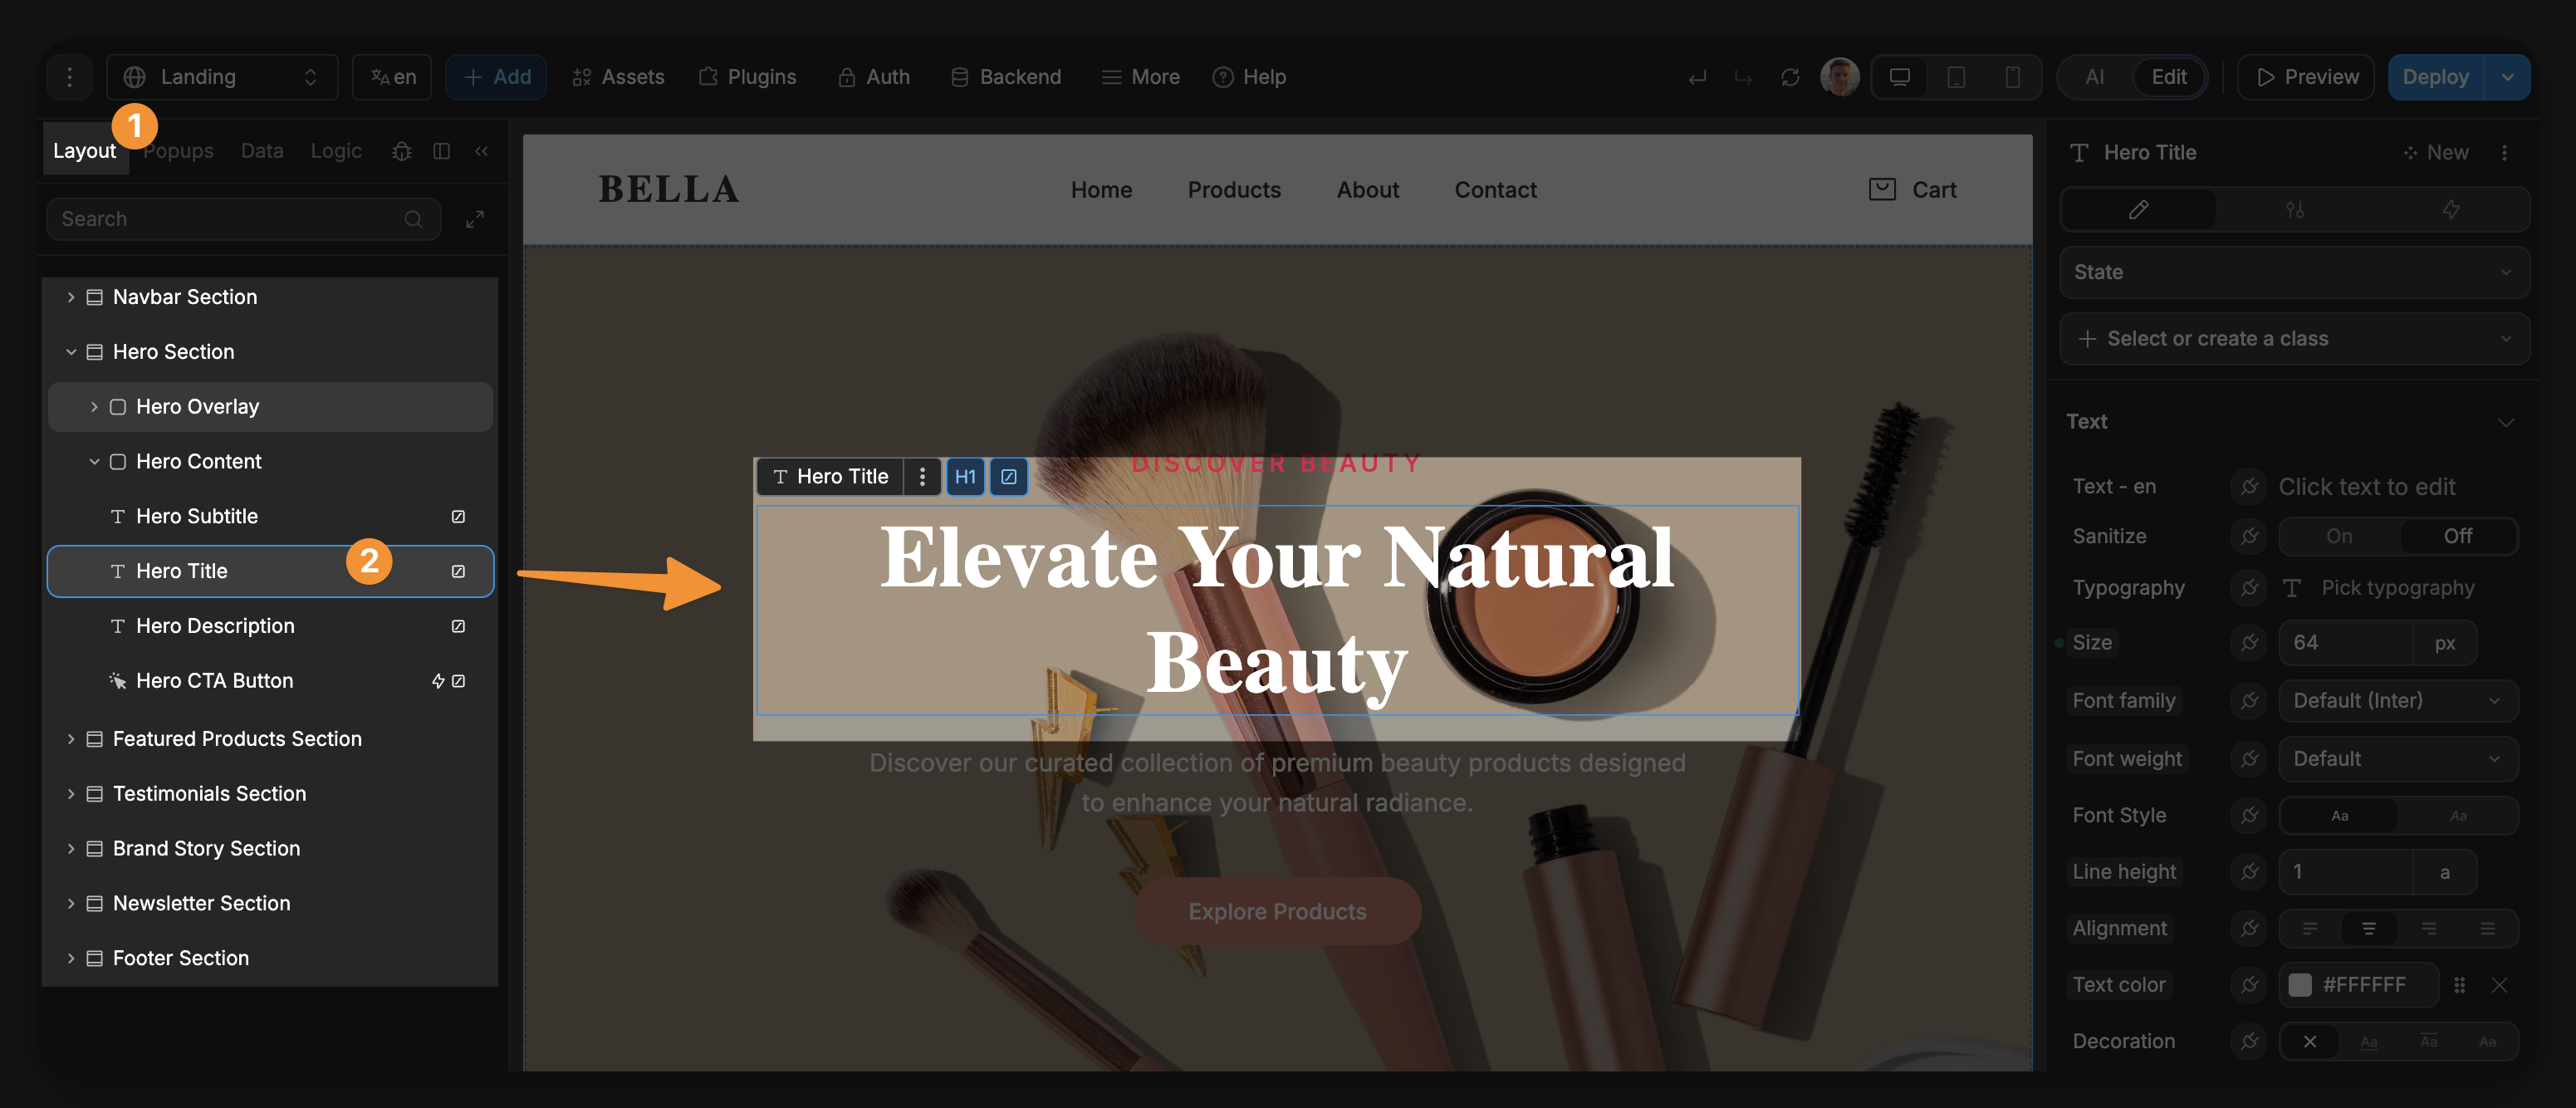The image size is (2576, 1108).
Task: Click the undo arrow icon
Action: point(1697,77)
